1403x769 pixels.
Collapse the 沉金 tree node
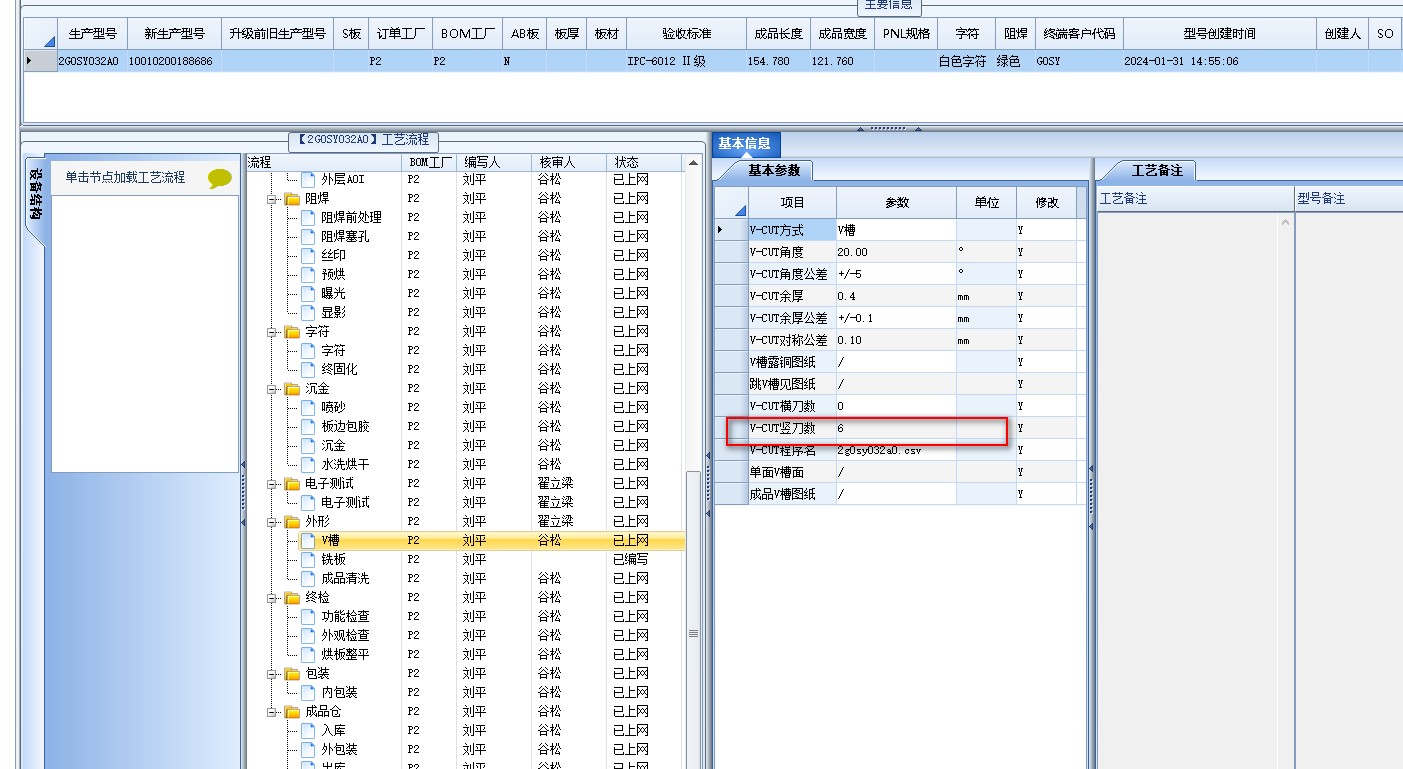click(x=271, y=388)
